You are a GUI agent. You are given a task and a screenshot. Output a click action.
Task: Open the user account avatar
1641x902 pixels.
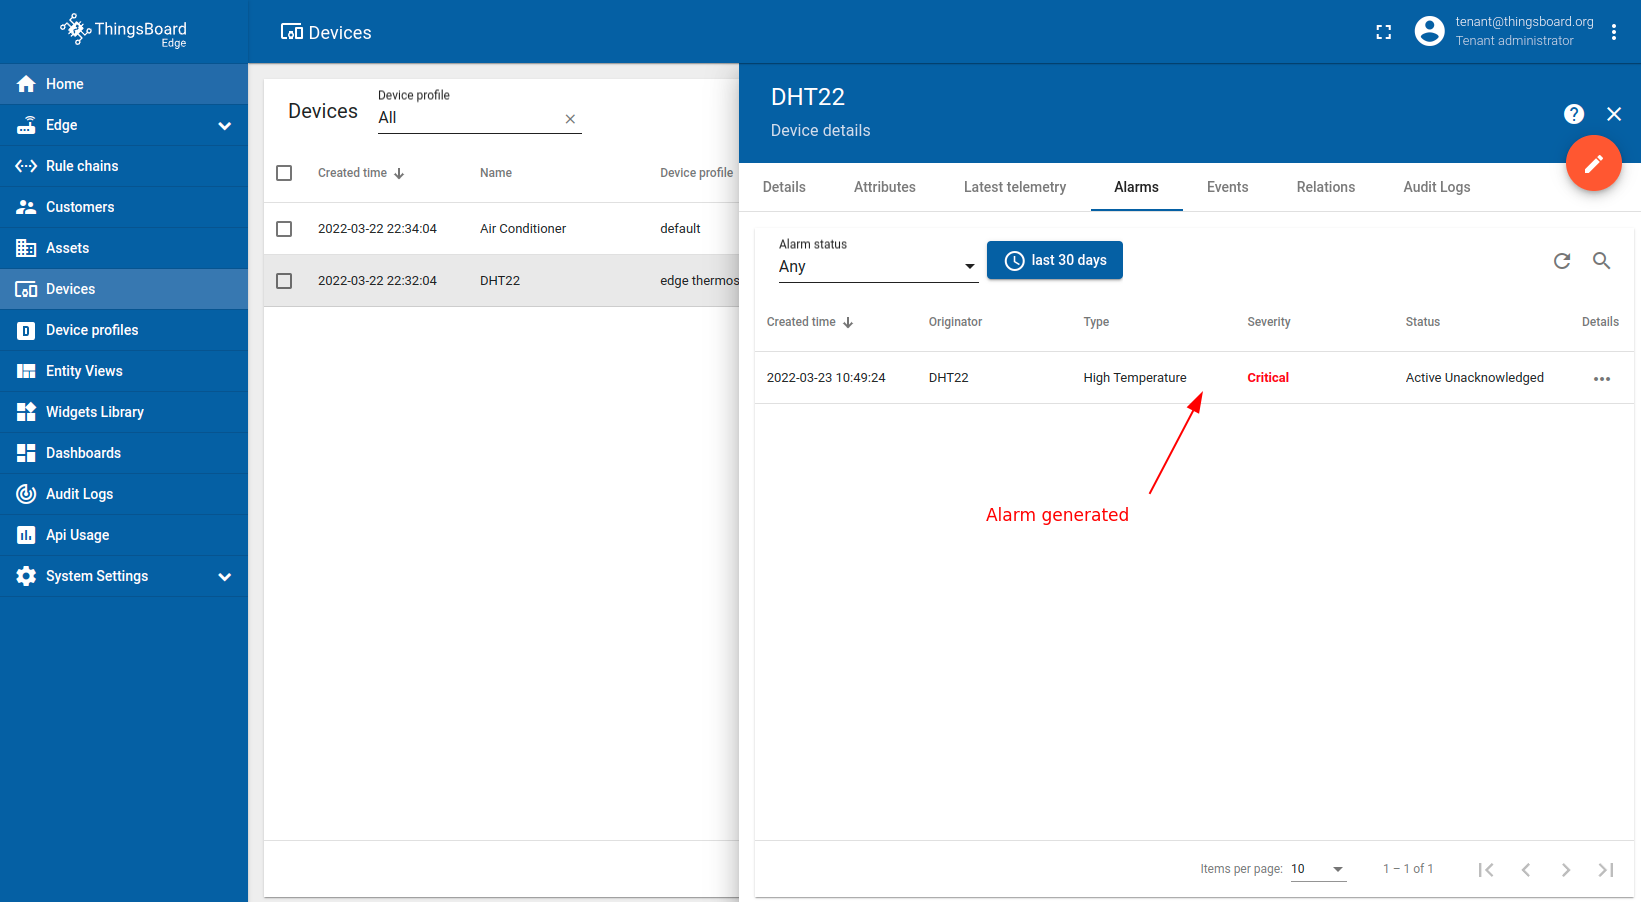tap(1430, 31)
